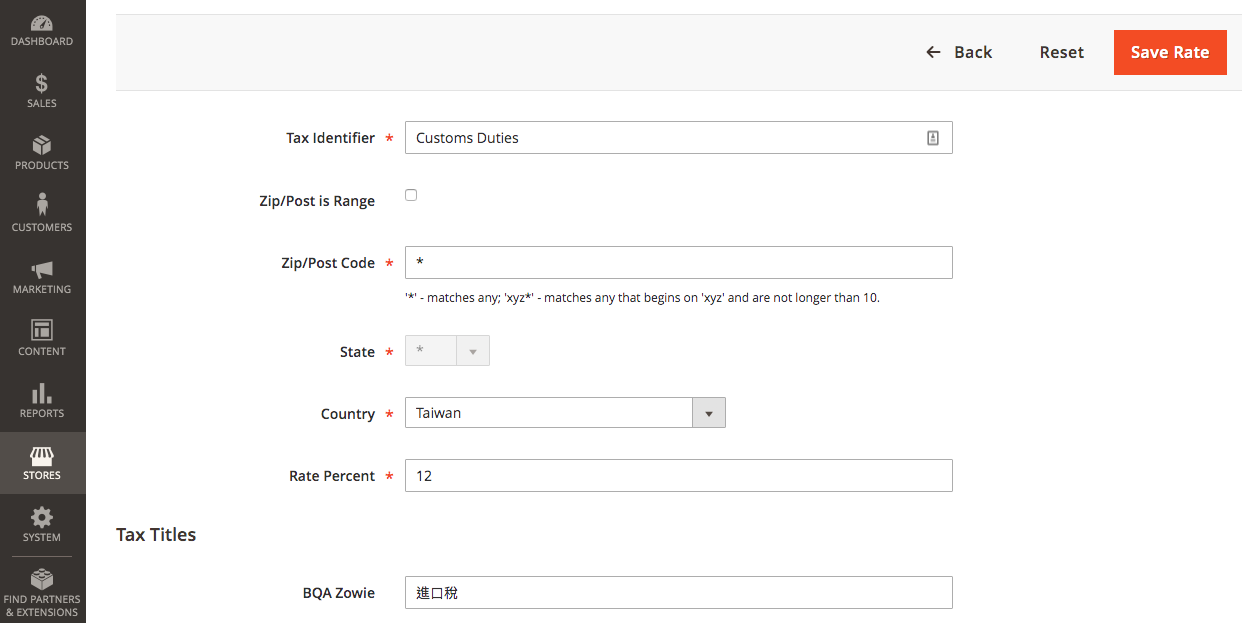Click the BQA Zowie tax title field
The width and height of the screenshot is (1246, 623).
click(678, 593)
